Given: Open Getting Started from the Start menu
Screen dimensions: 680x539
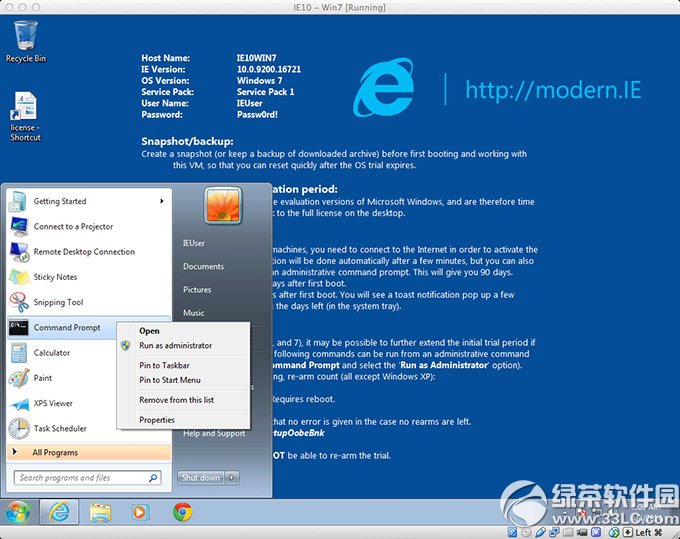Looking at the screenshot, I should tap(89, 201).
